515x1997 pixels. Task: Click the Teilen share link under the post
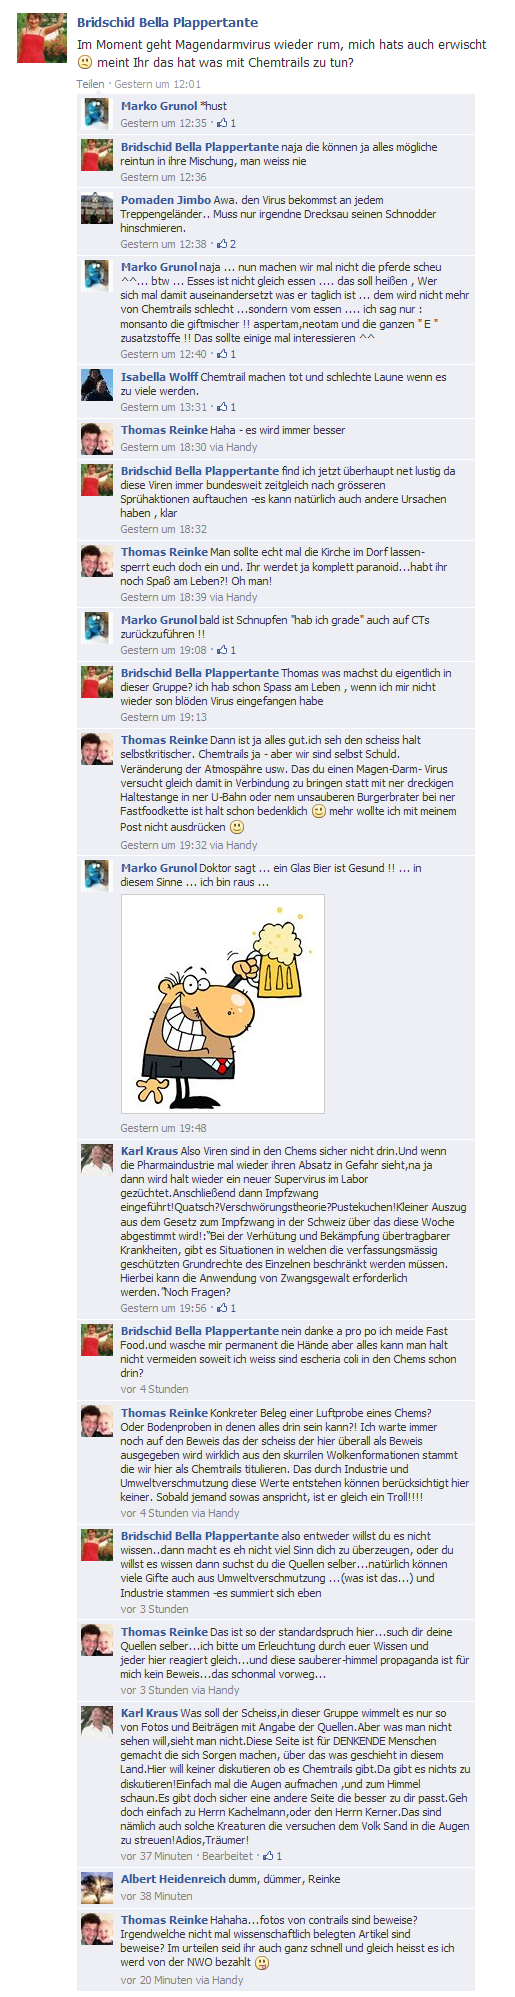(x=90, y=84)
